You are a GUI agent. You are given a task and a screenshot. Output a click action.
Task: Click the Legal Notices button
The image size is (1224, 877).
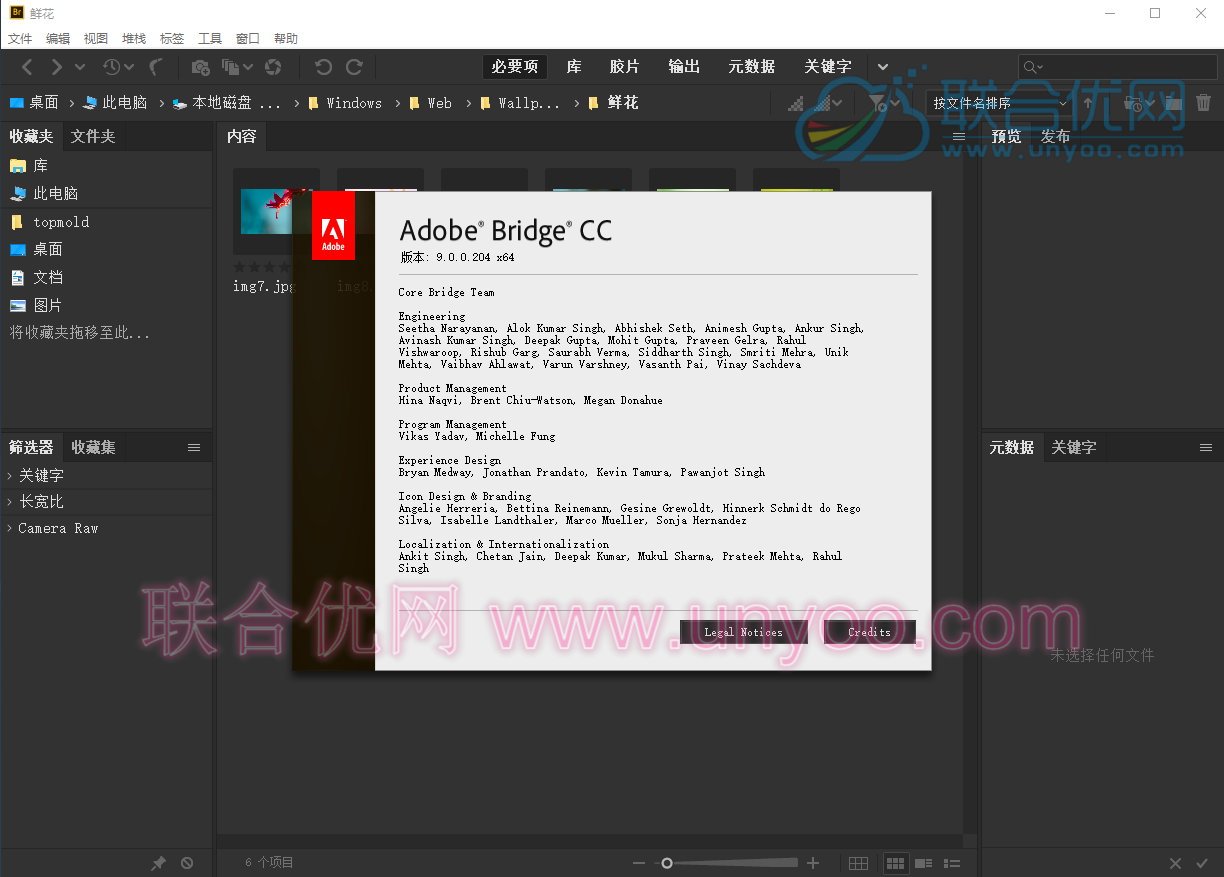click(x=743, y=632)
